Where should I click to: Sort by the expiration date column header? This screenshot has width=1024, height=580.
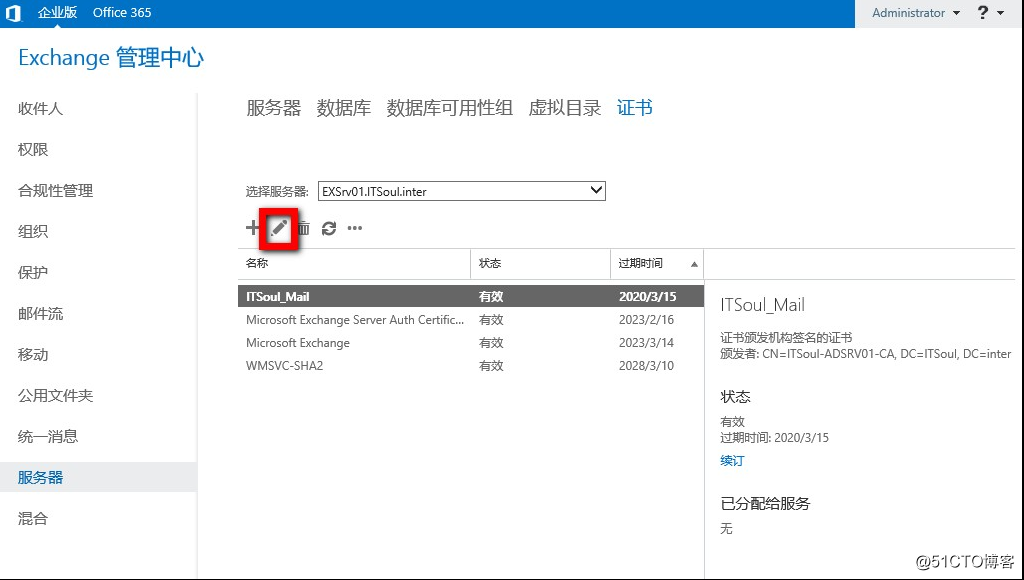coord(657,263)
